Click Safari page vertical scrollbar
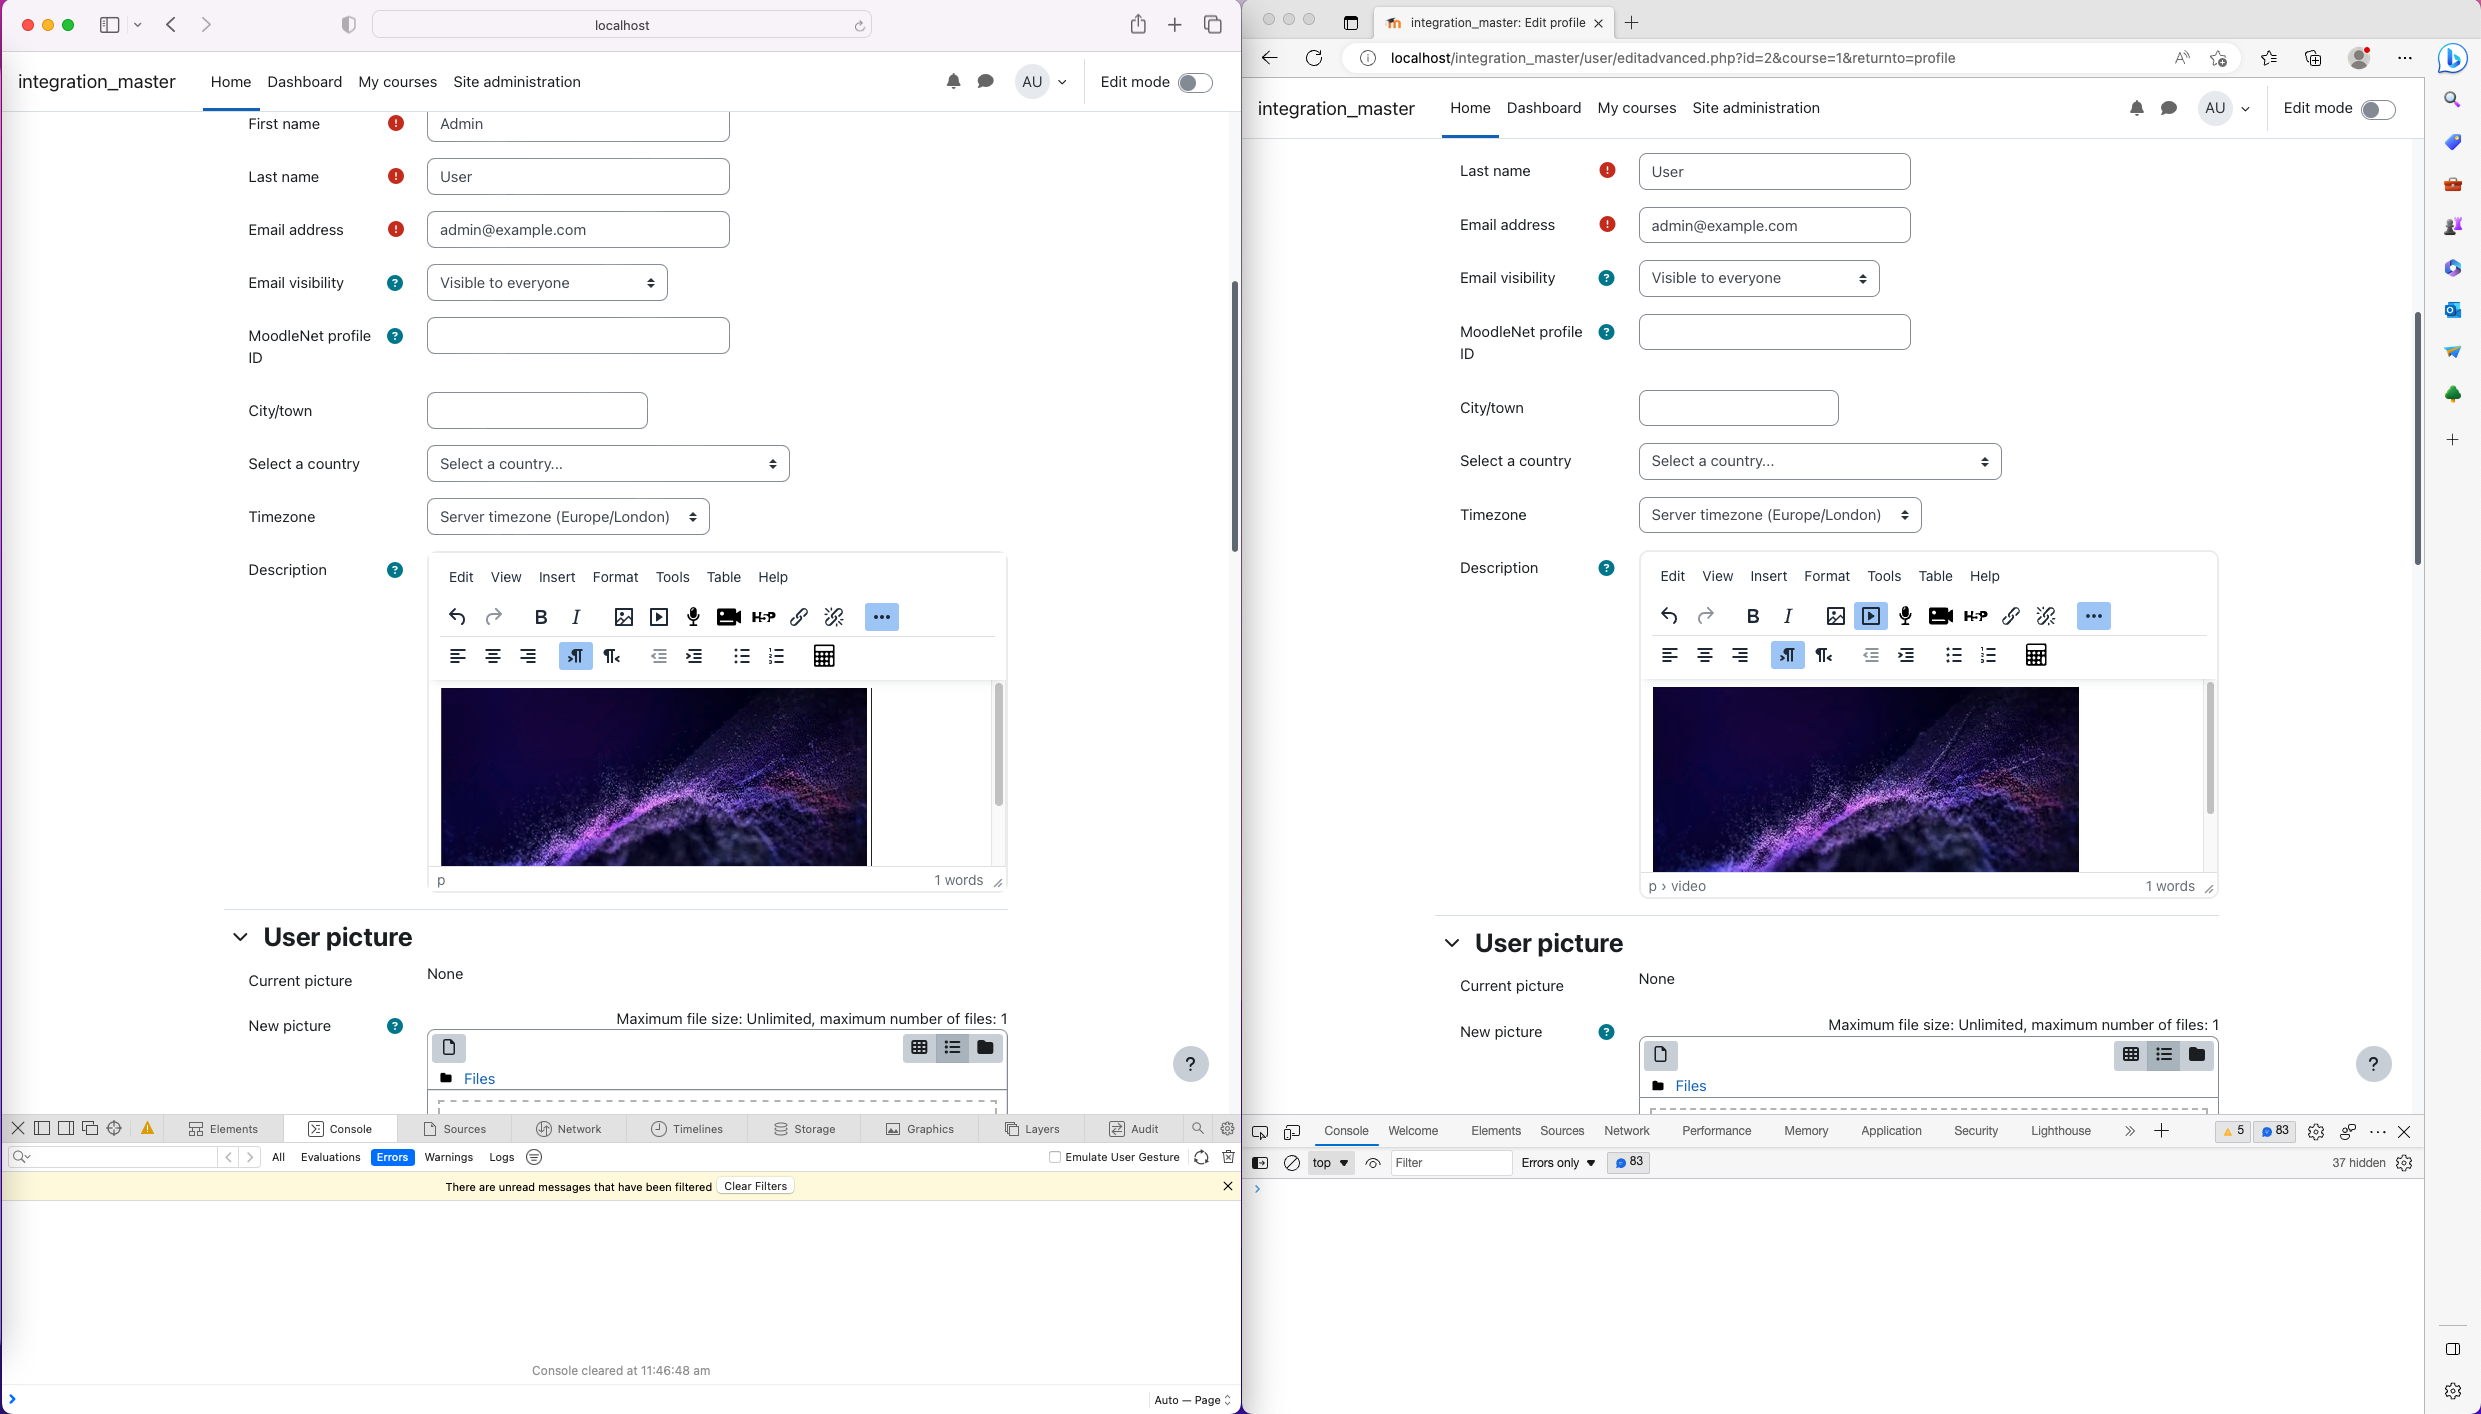The height and width of the screenshot is (1414, 2481). coord(1235,416)
